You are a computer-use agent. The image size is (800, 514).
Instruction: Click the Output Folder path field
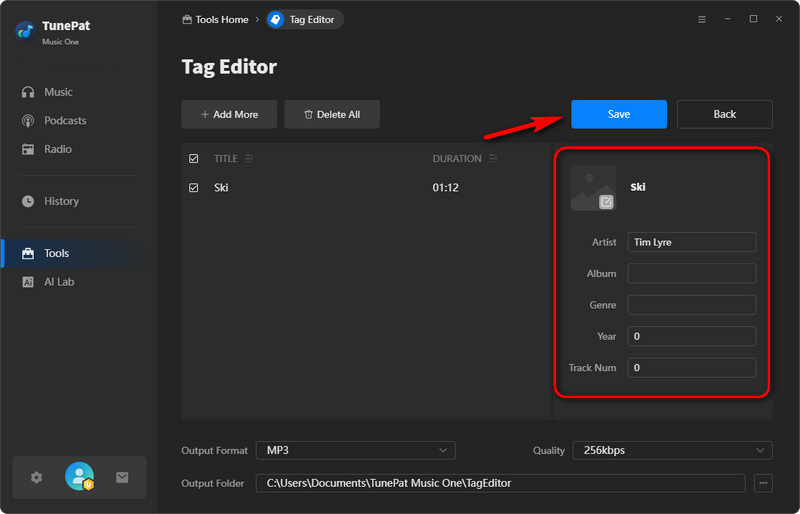click(501, 483)
